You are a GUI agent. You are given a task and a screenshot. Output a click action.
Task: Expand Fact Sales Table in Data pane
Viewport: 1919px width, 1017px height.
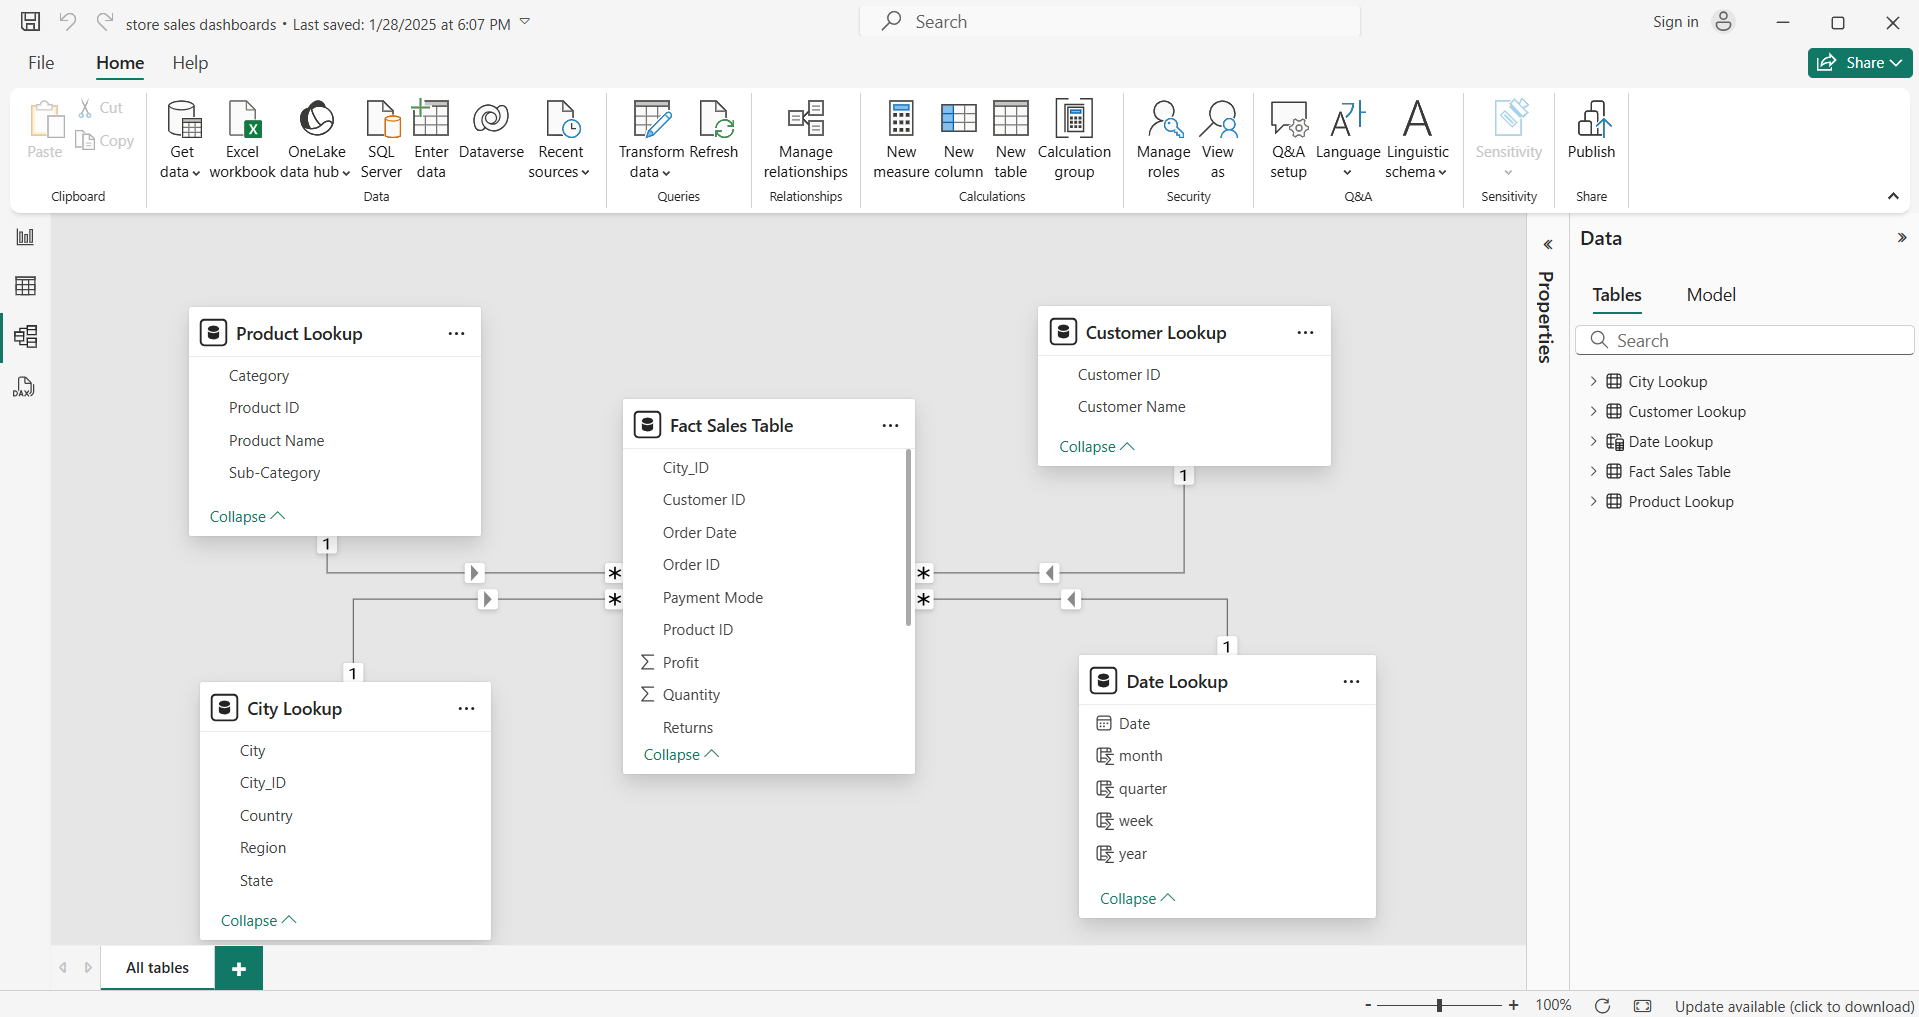[x=1594, y=471]
